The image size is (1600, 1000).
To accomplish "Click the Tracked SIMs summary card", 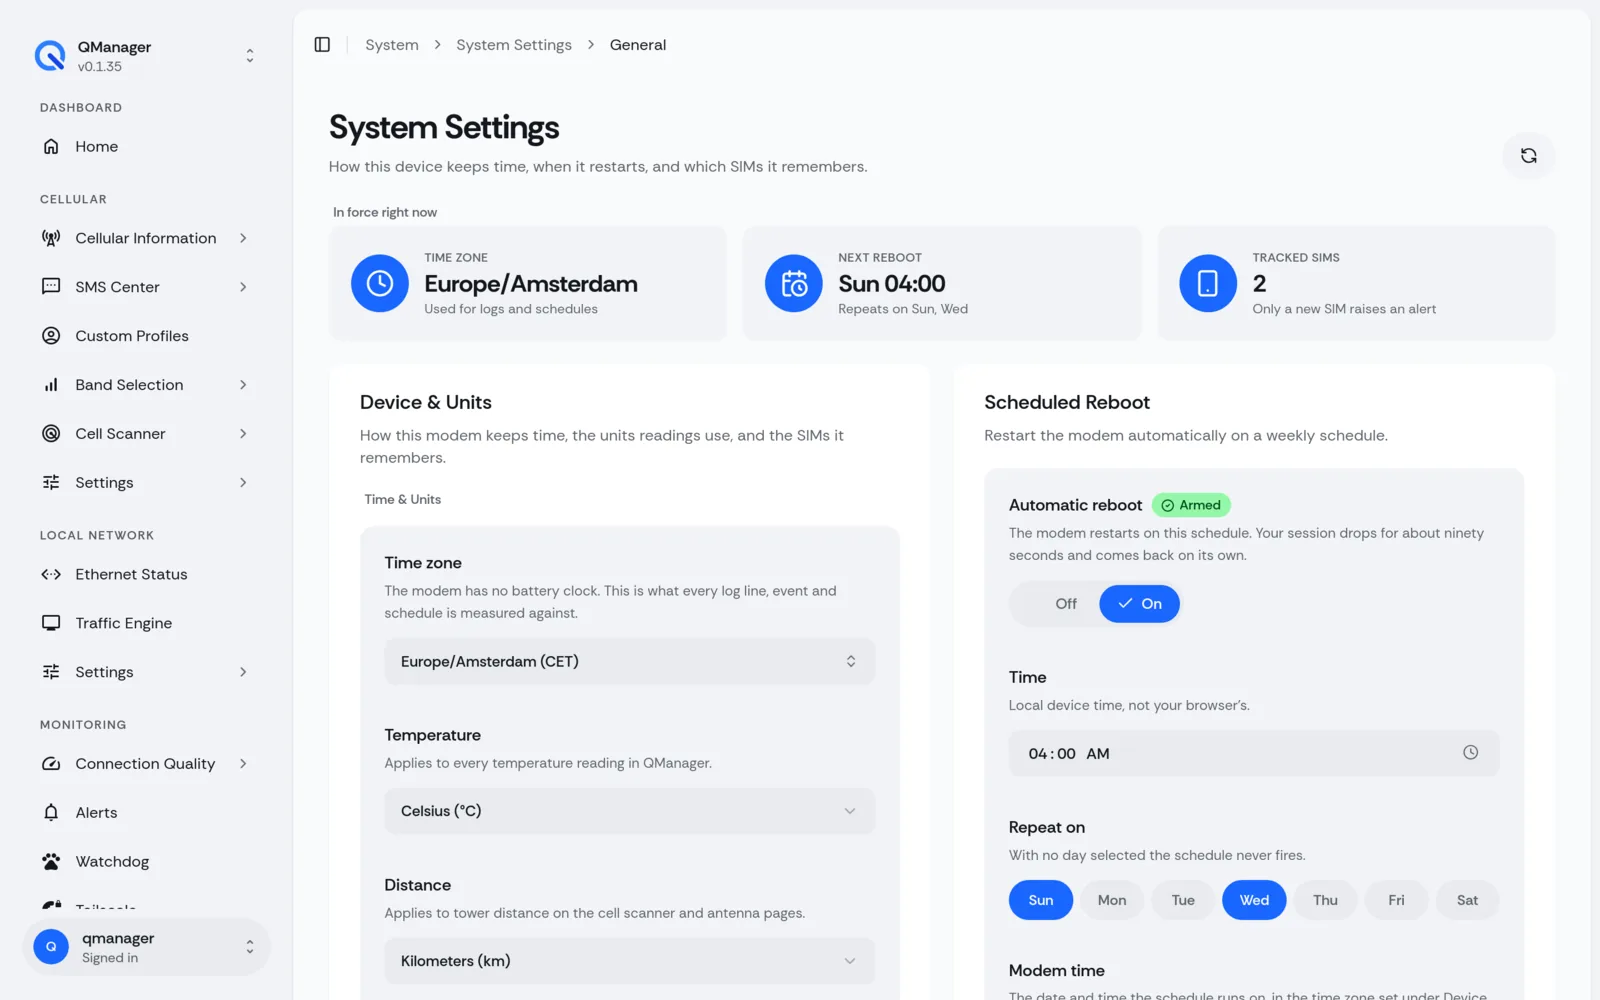I will click(1356, 284).
